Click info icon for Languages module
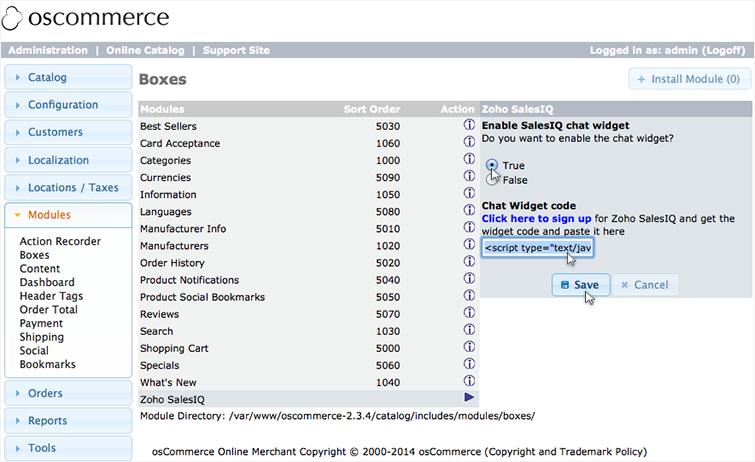 click(469, 210)
